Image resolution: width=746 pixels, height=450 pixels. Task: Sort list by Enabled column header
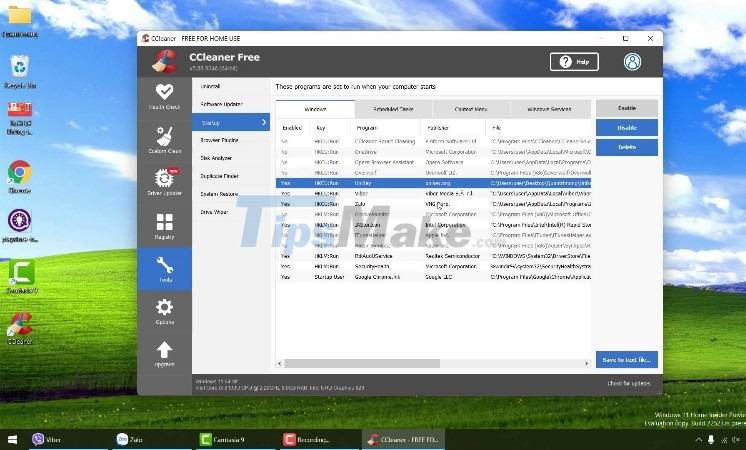tap(293, 128)
